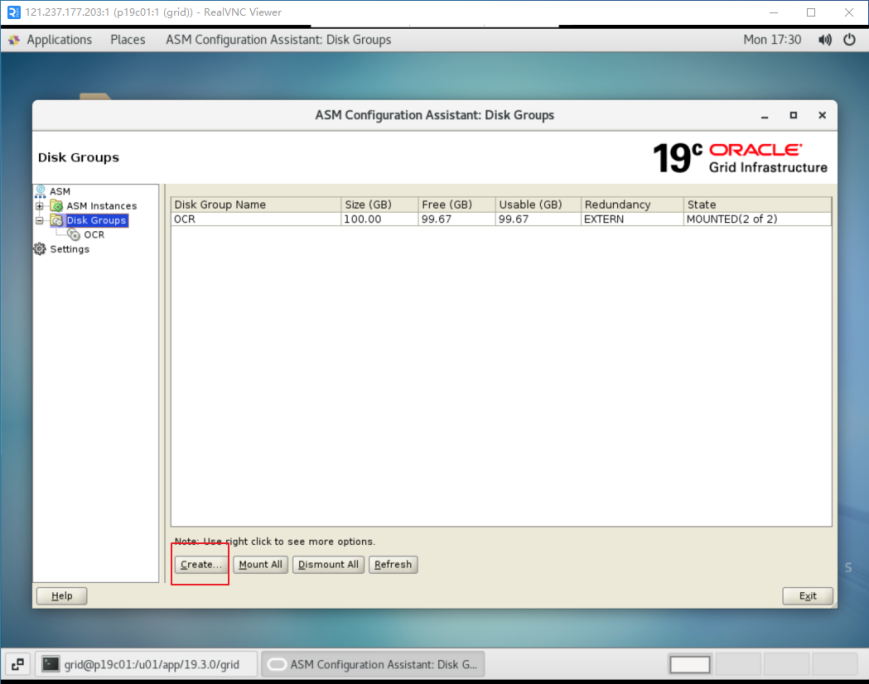Select Settings in the tree

69,249
